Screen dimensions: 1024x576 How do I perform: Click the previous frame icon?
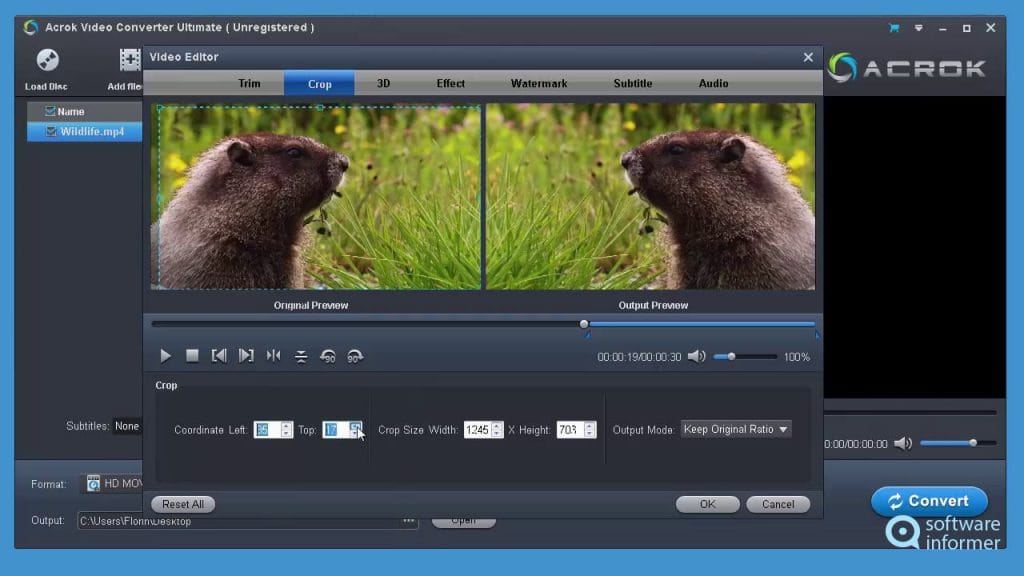pos(219,355)
